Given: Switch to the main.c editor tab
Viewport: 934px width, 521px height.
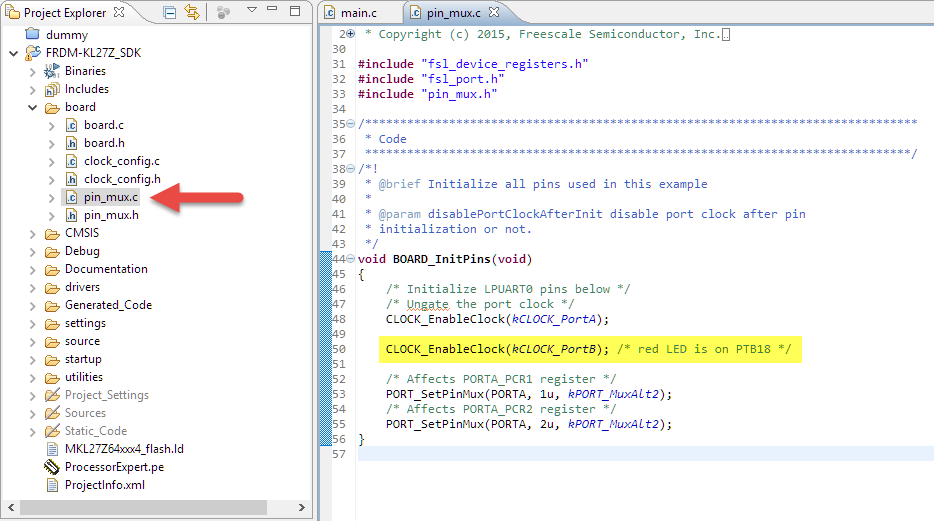Looking at the screenshot, I should click(x=357, y=12).
